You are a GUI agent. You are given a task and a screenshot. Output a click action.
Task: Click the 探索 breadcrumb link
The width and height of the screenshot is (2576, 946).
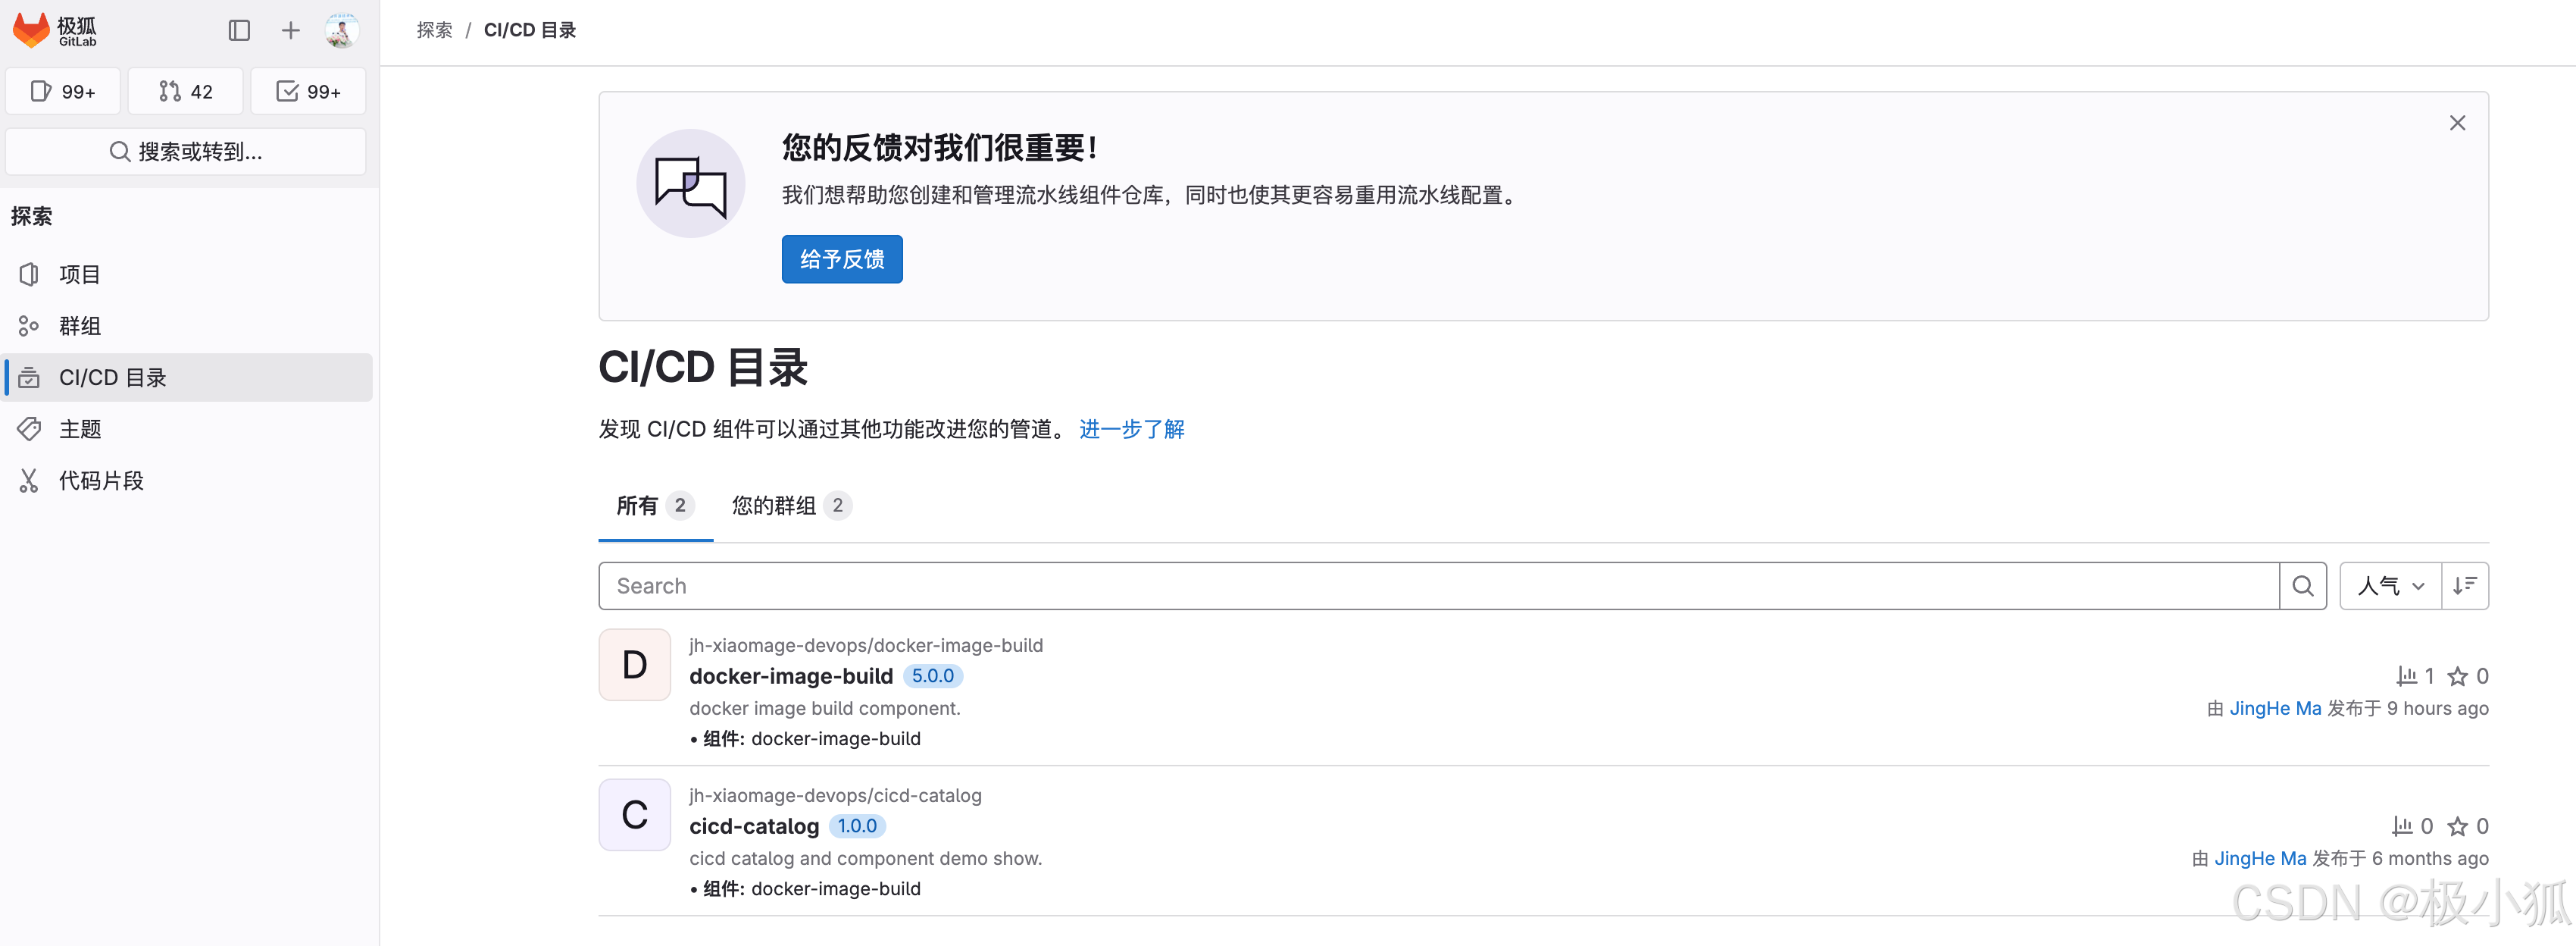434,30
